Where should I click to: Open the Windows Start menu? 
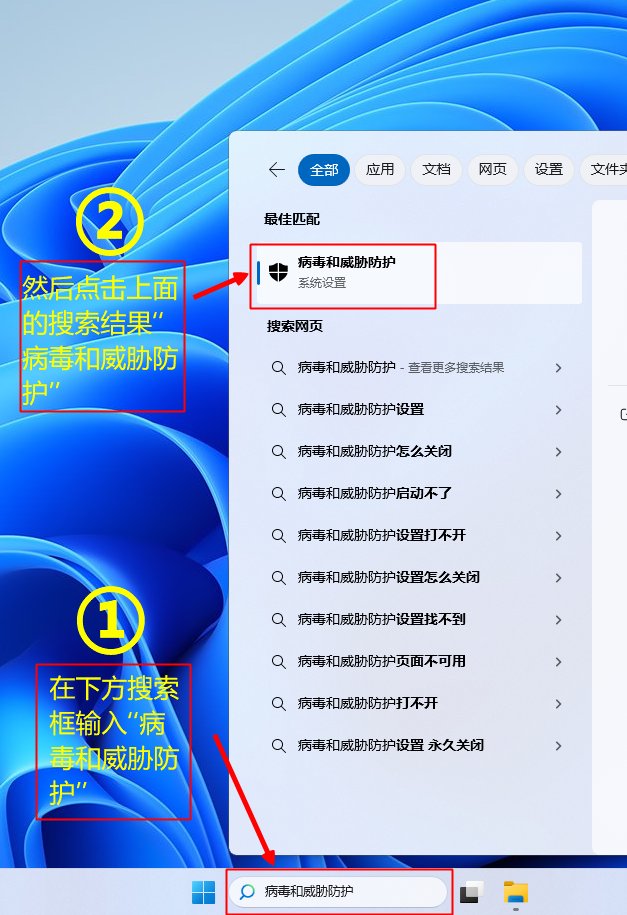point(203,892)
